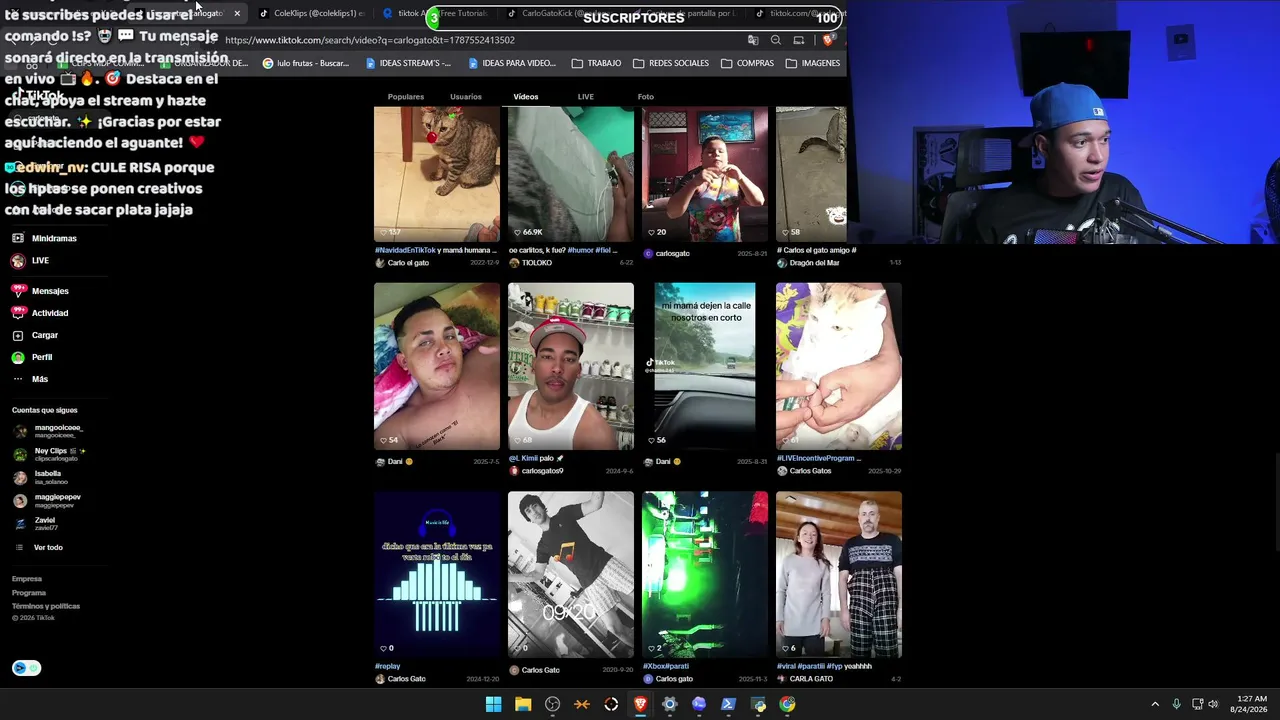
Task: Open the Settings gear taskbar icon
Action: click(670, 704)
